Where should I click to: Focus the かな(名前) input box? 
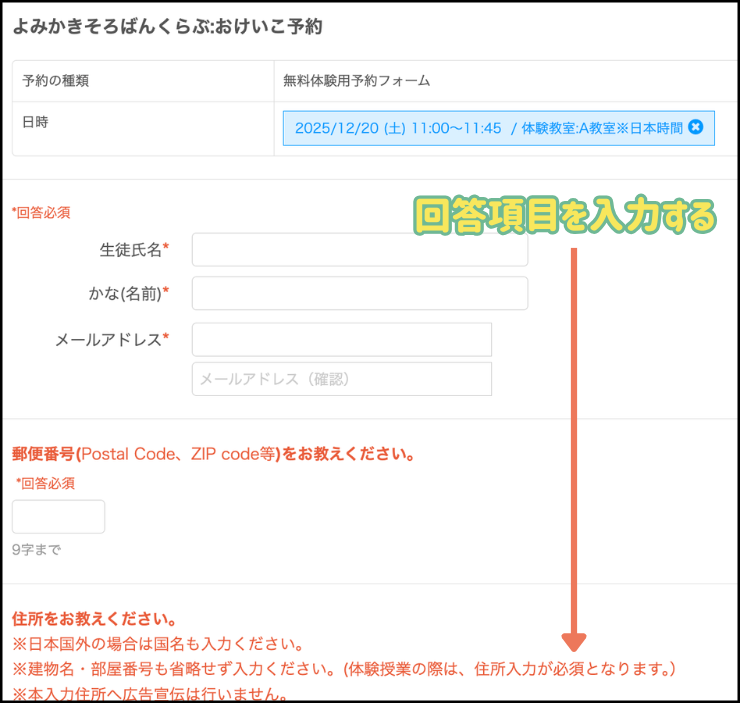[359, 294]
